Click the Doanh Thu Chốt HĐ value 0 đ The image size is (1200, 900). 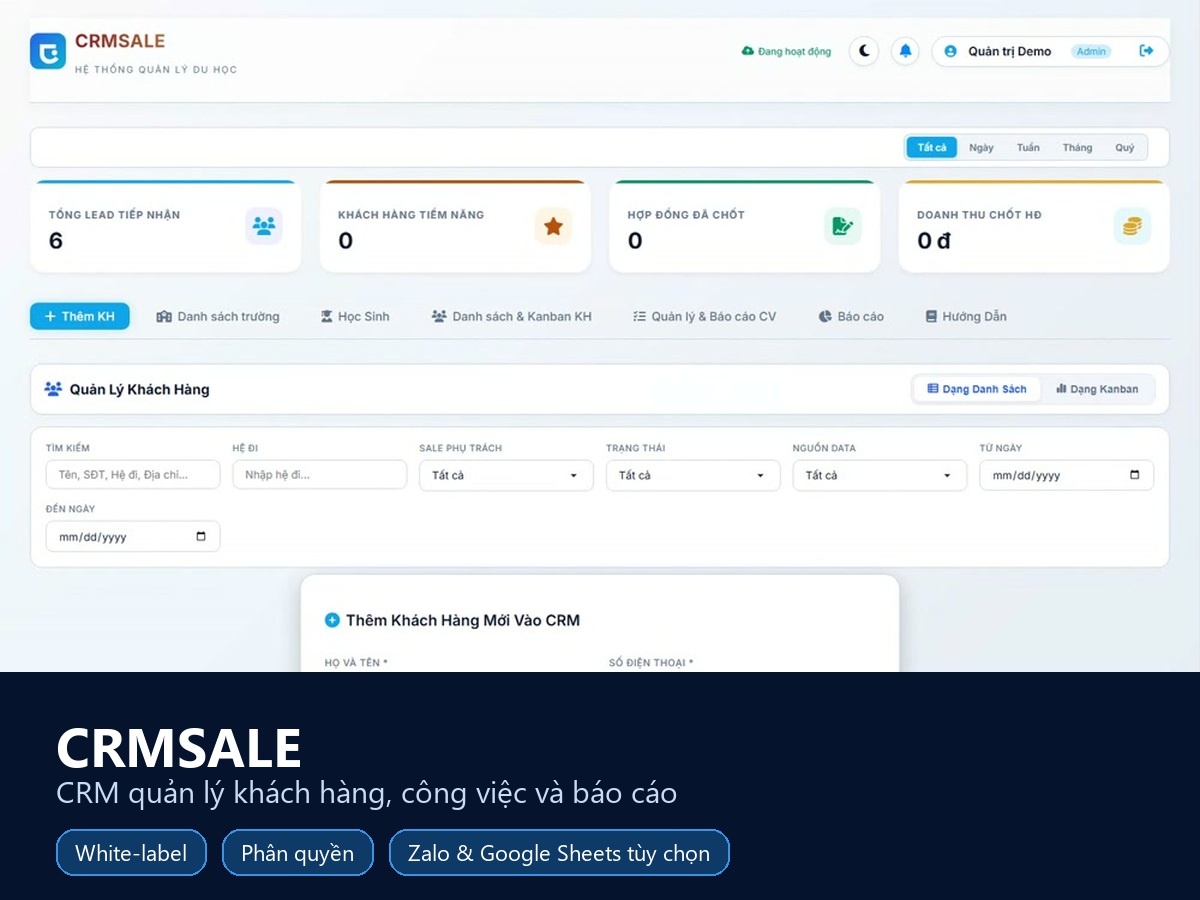tap(934, 240)
